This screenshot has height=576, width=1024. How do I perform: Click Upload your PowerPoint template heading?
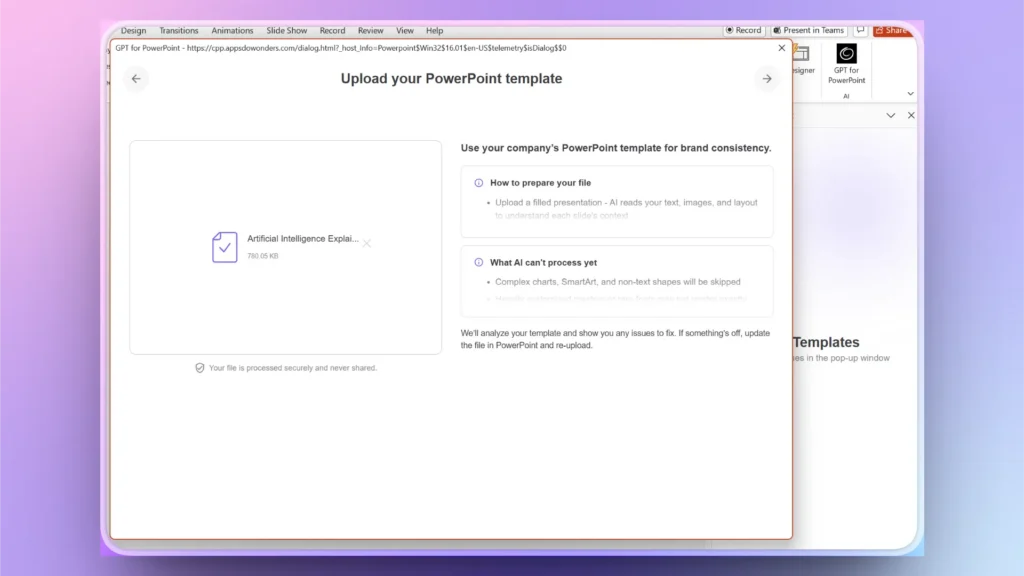click(x=451, y=78)
